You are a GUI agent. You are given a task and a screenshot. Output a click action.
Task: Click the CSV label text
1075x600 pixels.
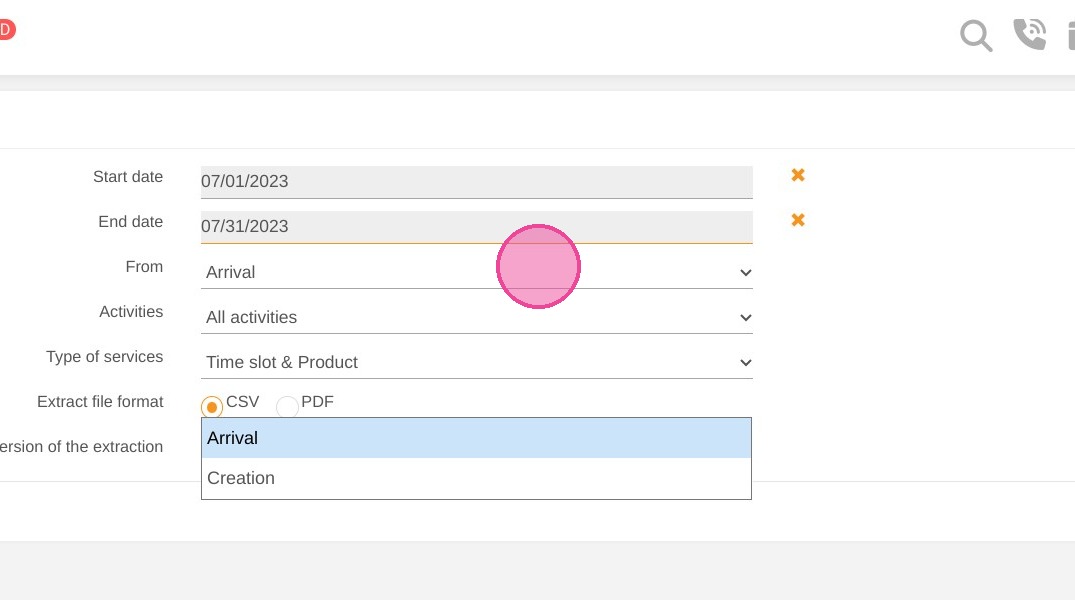pyautogui.click(x=243, y=402)
